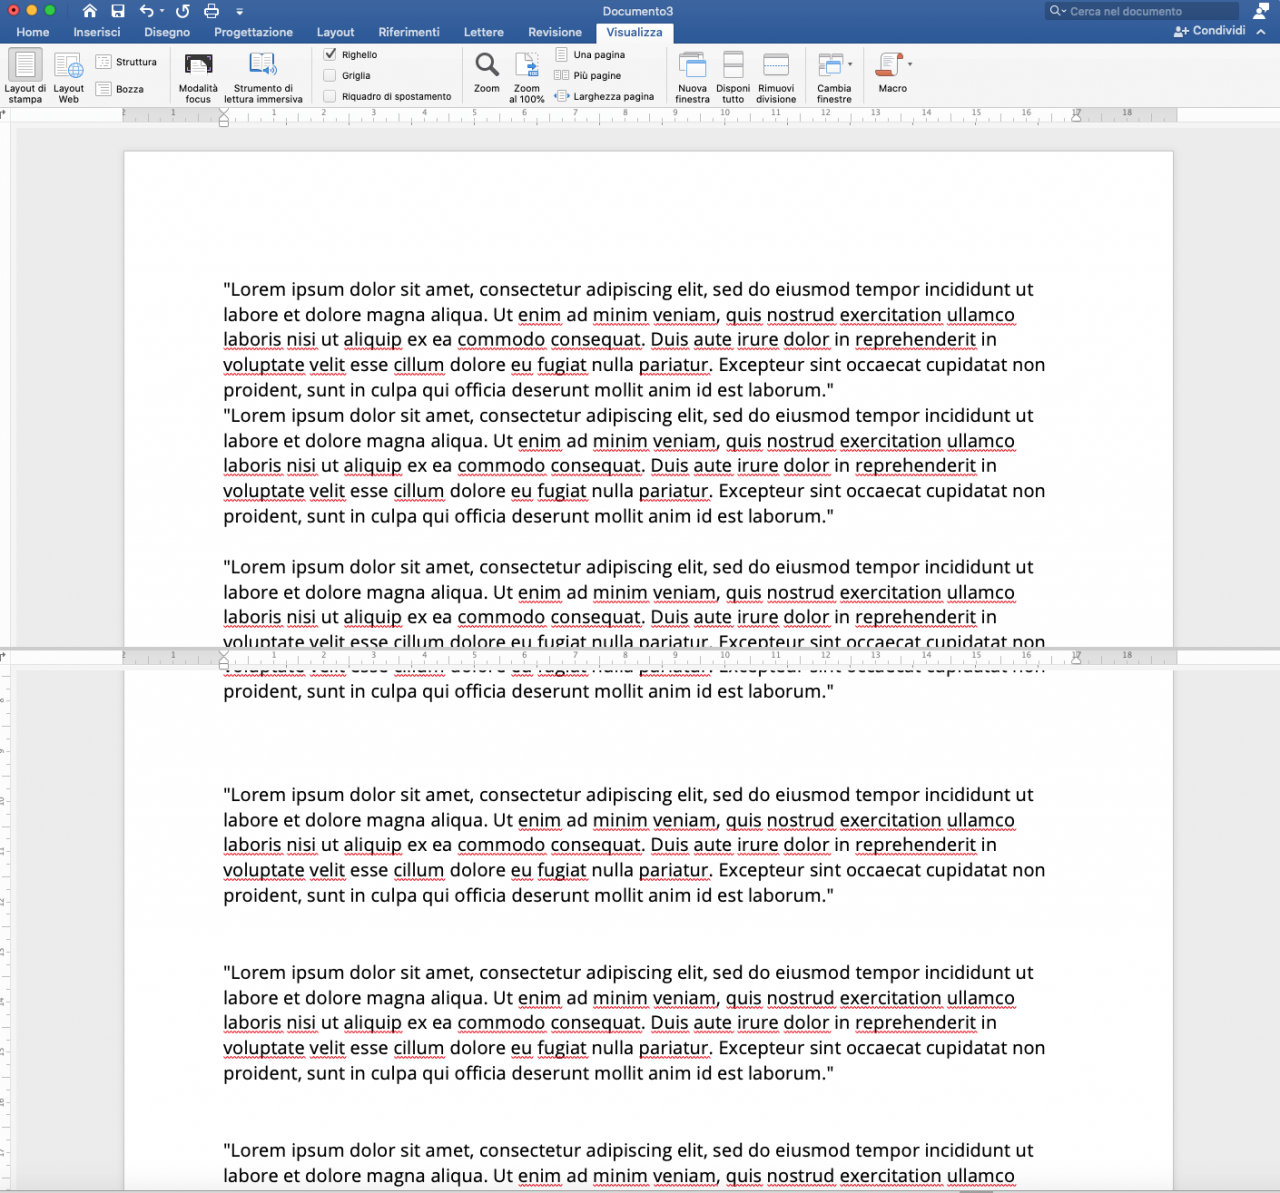Click the right indent marker on top ruler

(1076, 118)
